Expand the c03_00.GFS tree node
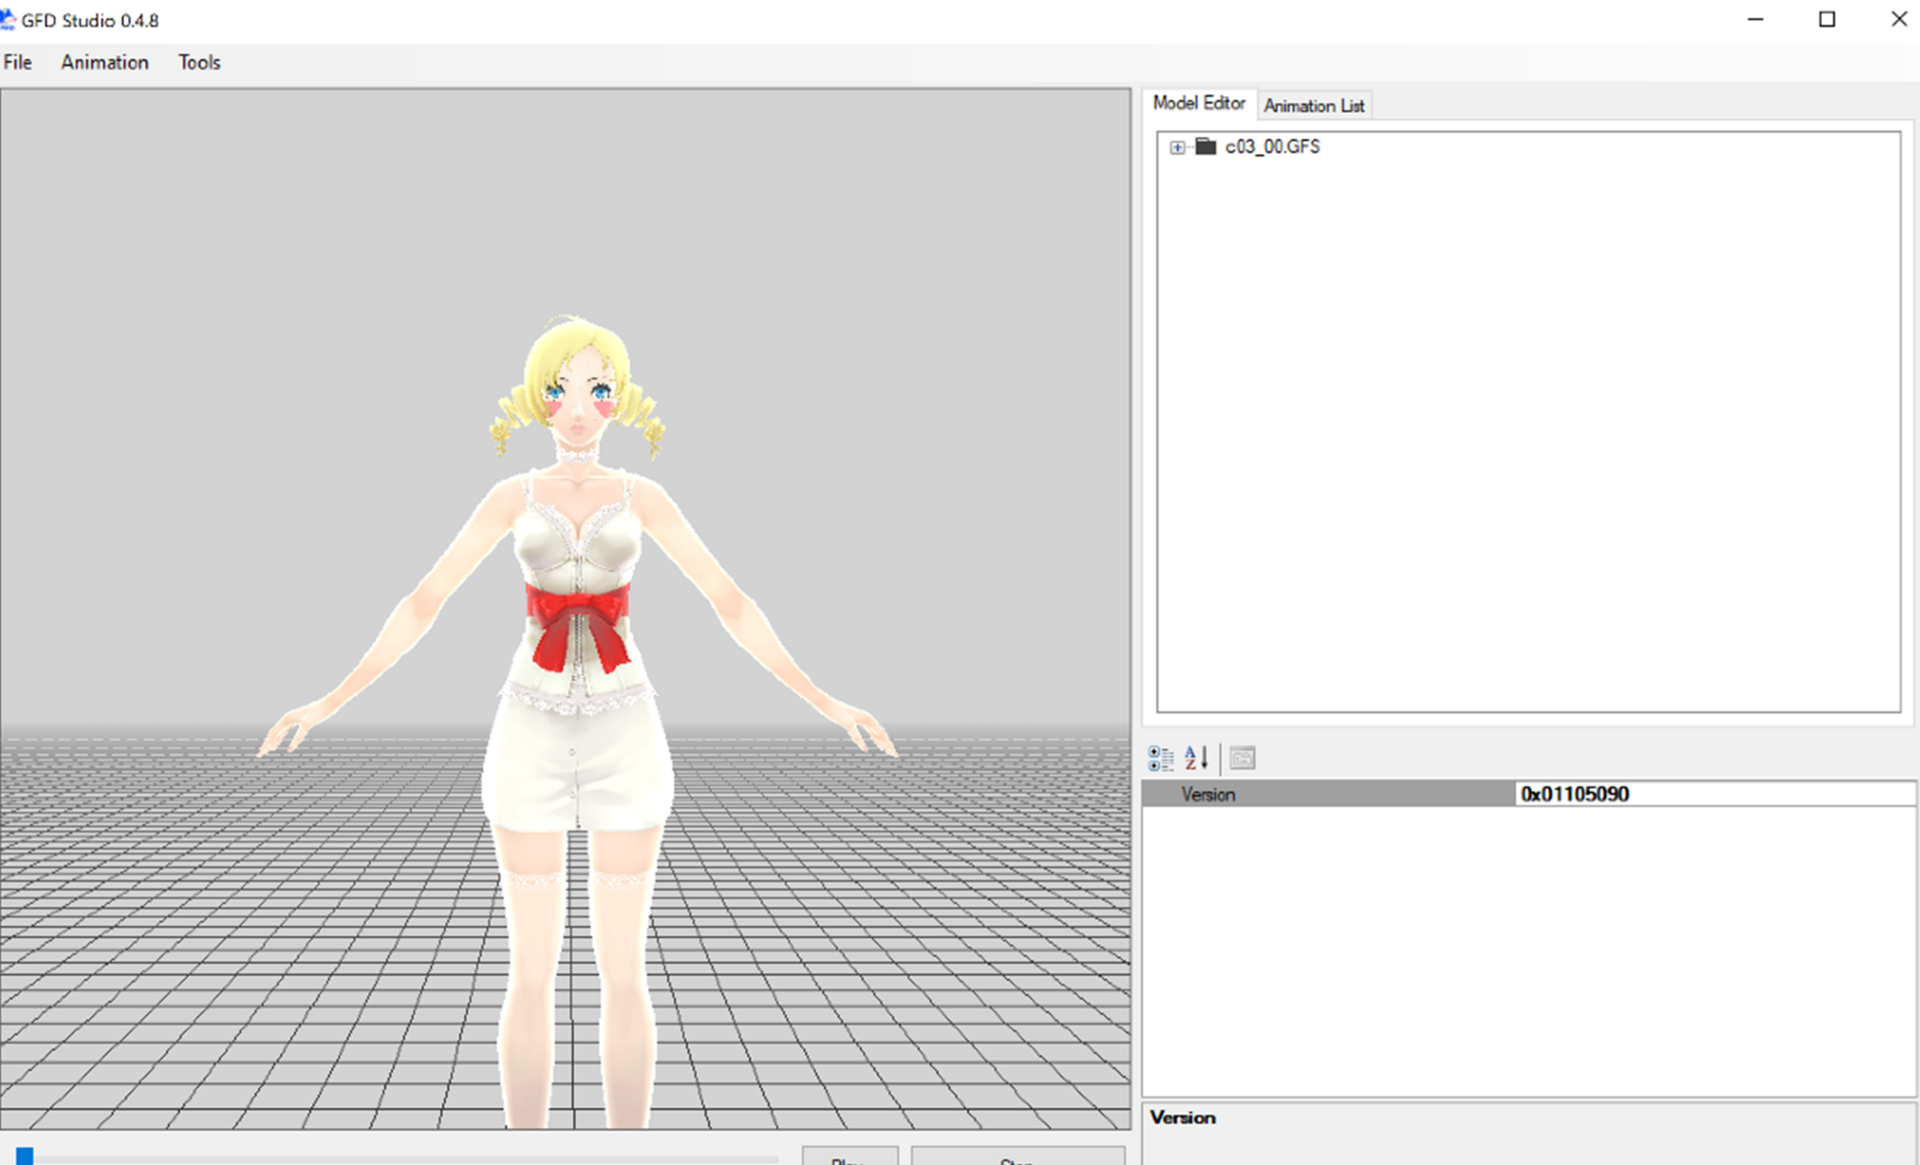Screen dimensions: 1920x1165 (1178, 147)
